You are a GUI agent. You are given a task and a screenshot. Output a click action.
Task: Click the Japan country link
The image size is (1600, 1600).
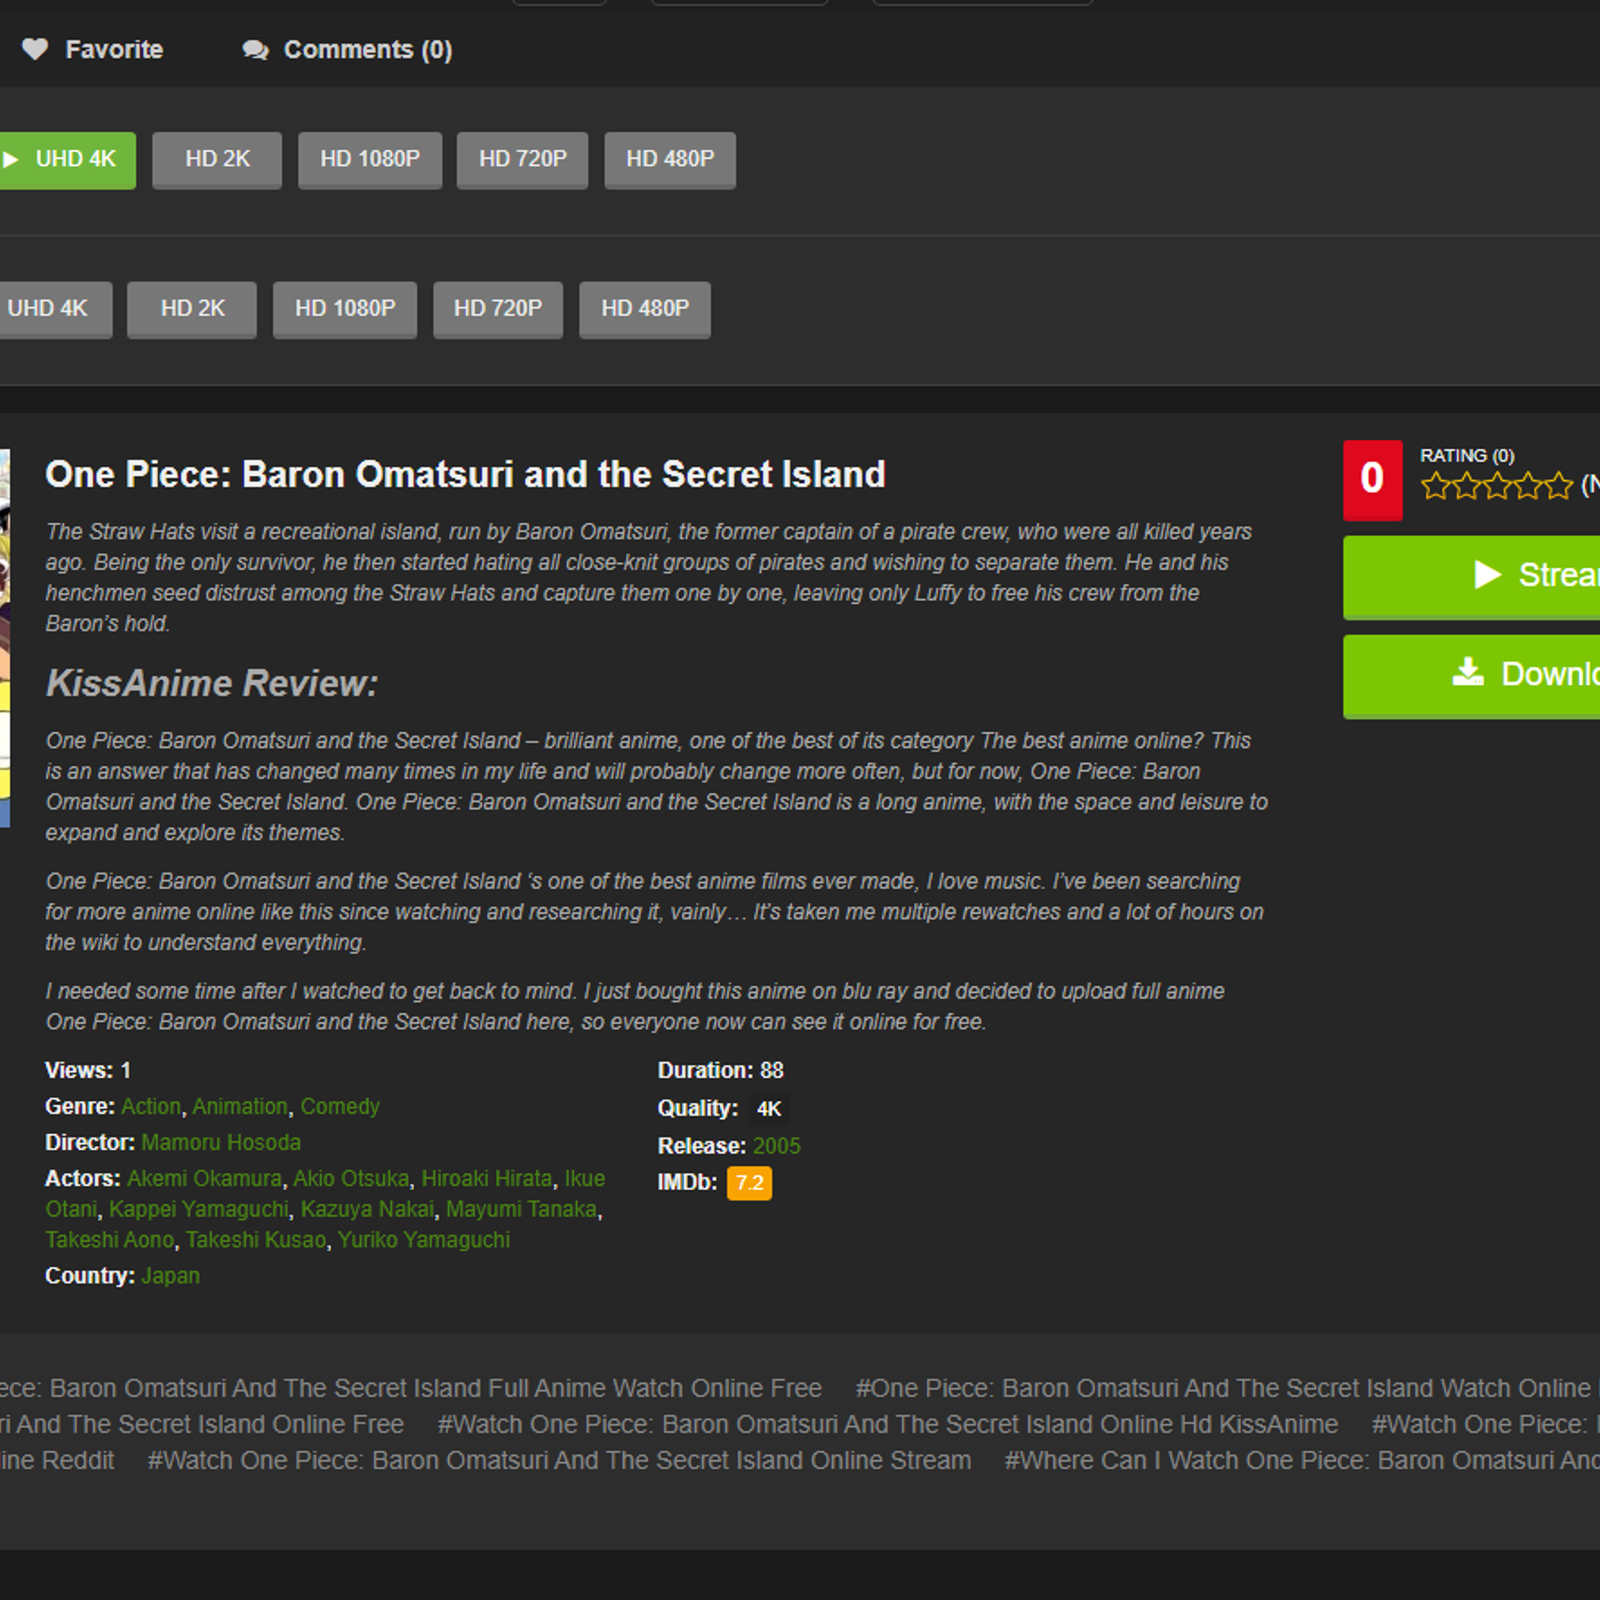(170, 1276)
